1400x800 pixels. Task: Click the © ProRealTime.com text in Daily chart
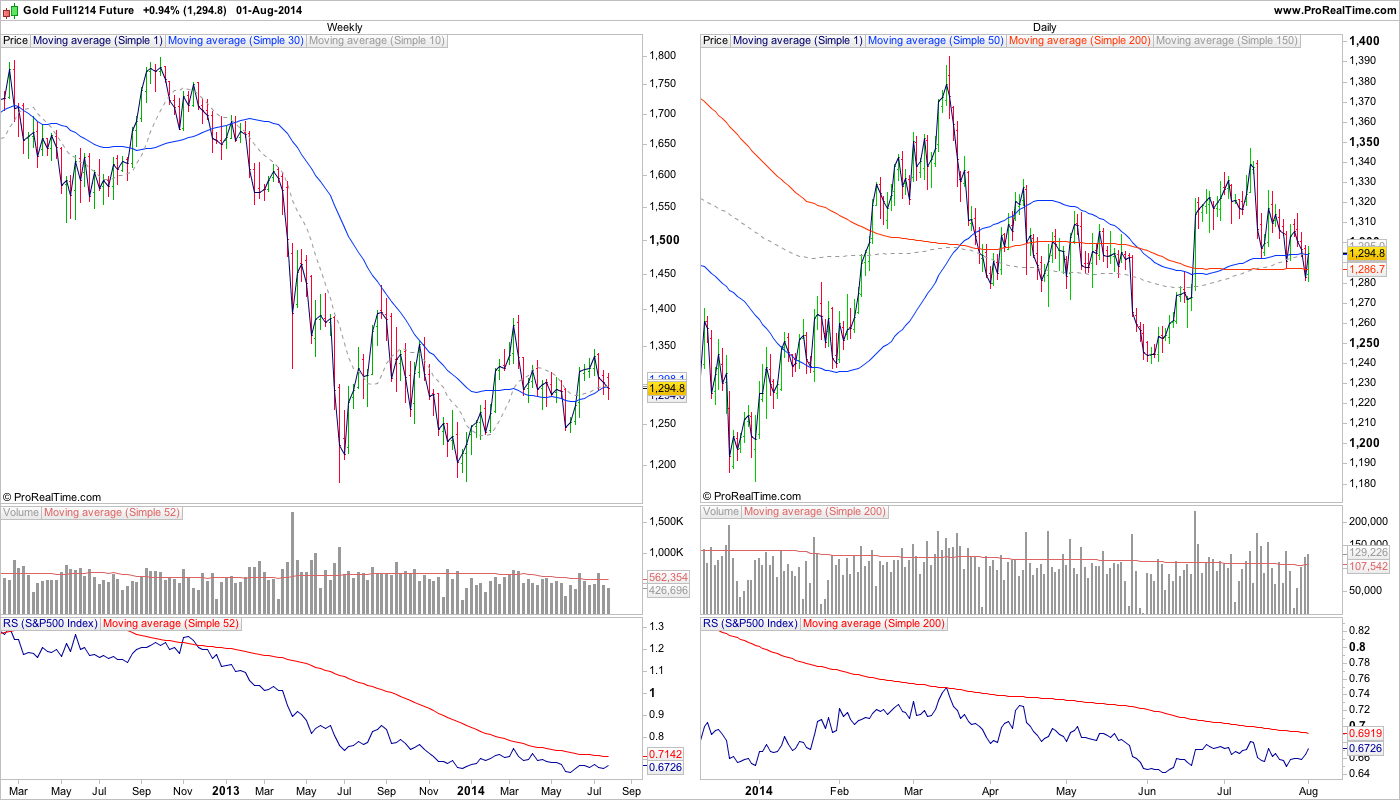(x=752, y=496)
